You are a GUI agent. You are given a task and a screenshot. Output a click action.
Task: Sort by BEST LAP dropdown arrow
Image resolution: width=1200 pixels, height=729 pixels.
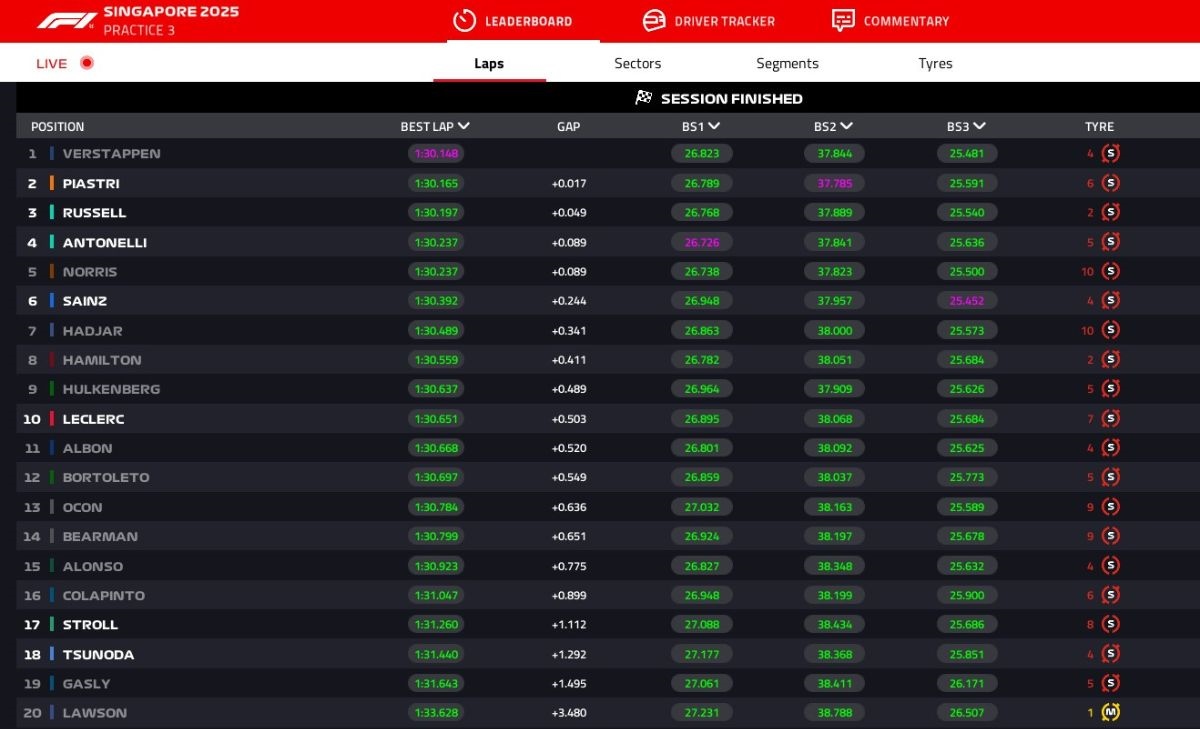464,127
